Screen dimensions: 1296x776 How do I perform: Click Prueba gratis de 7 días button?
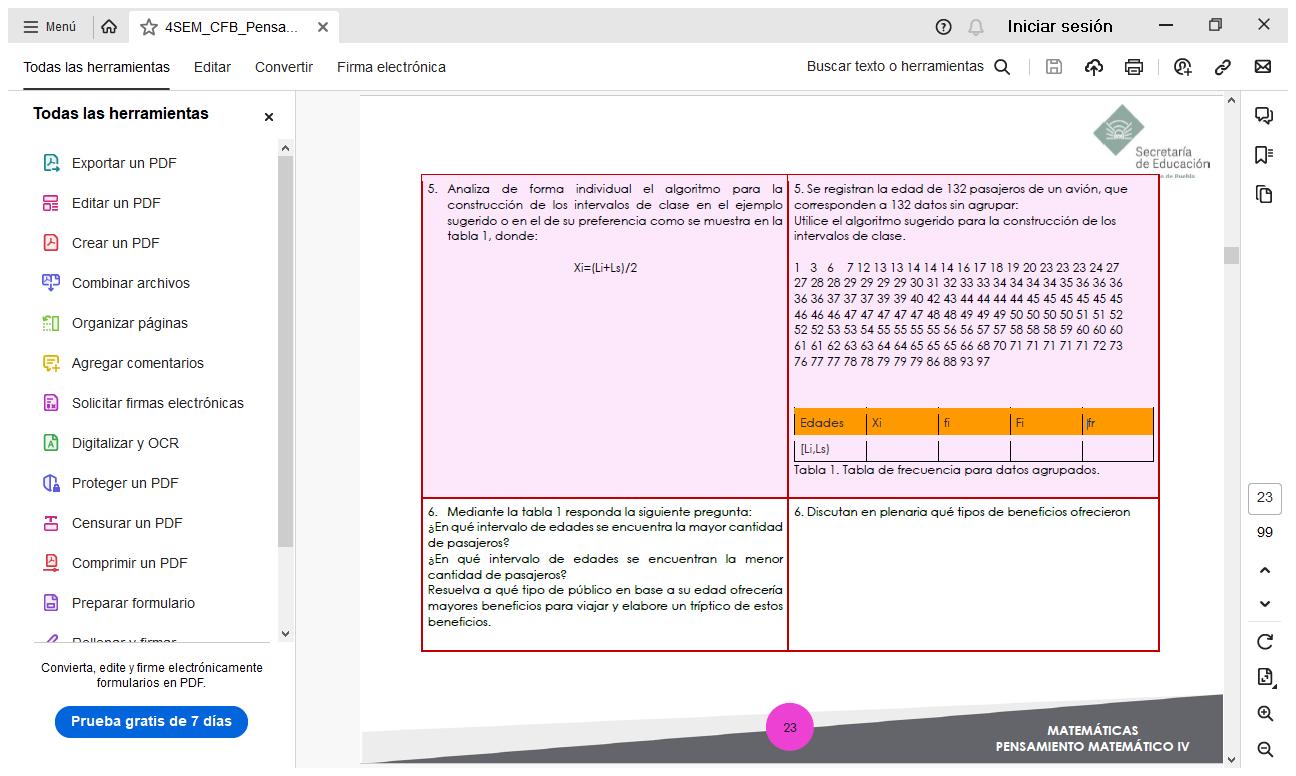(x=151, y=721)
